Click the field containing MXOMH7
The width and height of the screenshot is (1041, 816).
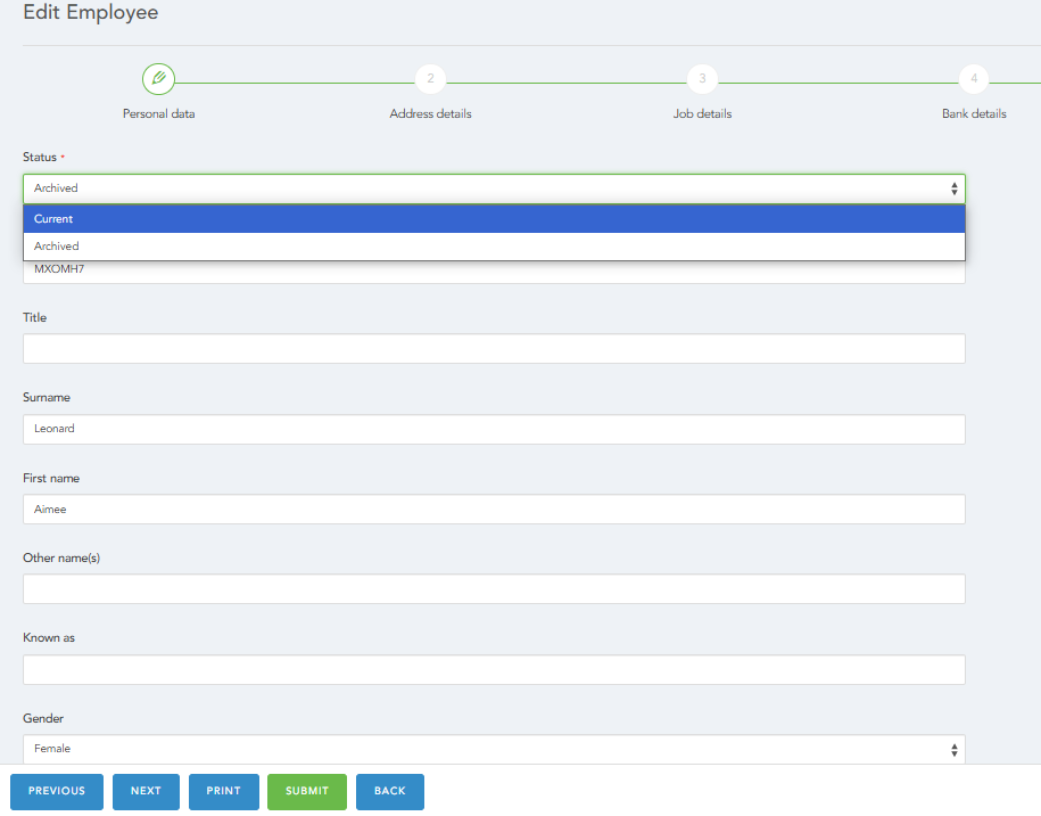[494, 271]
